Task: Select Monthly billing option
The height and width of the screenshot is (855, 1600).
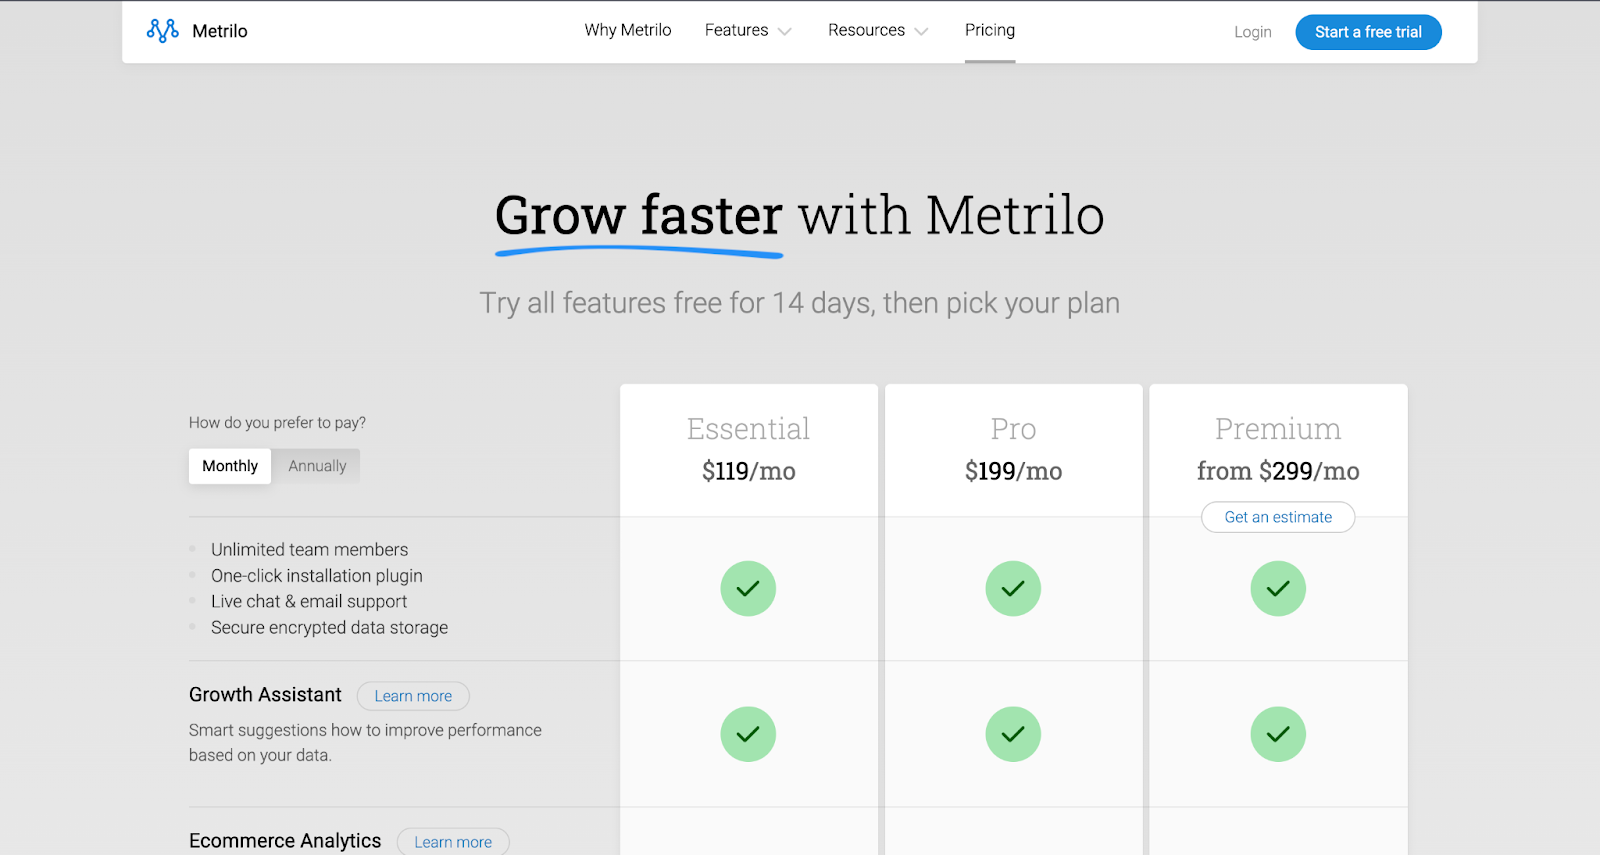Action: 230,466
